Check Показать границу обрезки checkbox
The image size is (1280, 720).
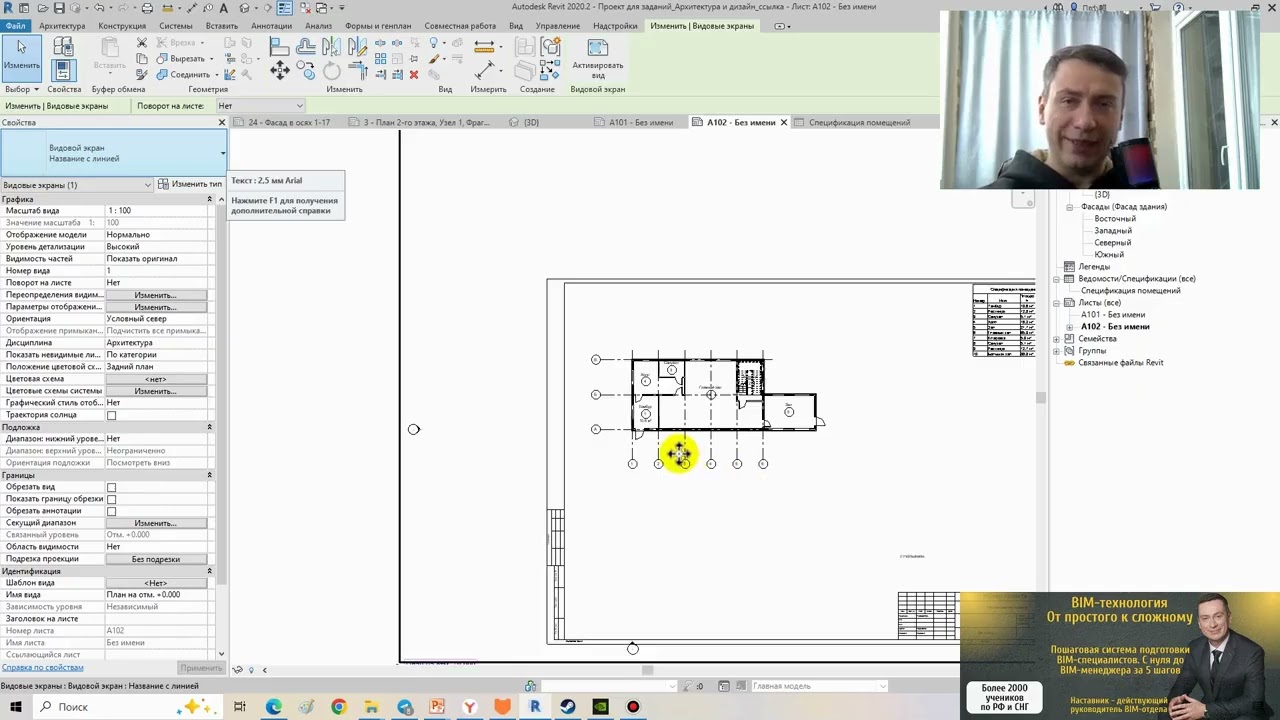(x=111, y=499)
